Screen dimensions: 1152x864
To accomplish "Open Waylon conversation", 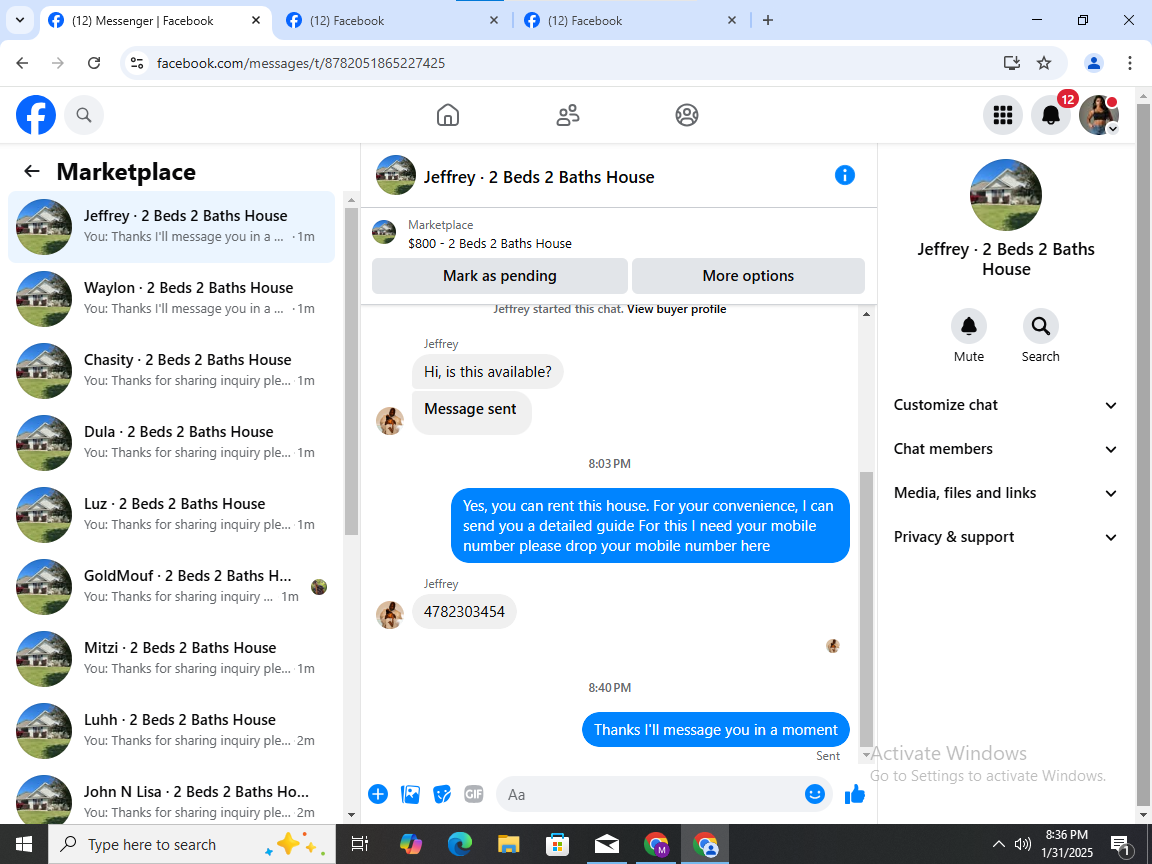I will pos(171,298).
